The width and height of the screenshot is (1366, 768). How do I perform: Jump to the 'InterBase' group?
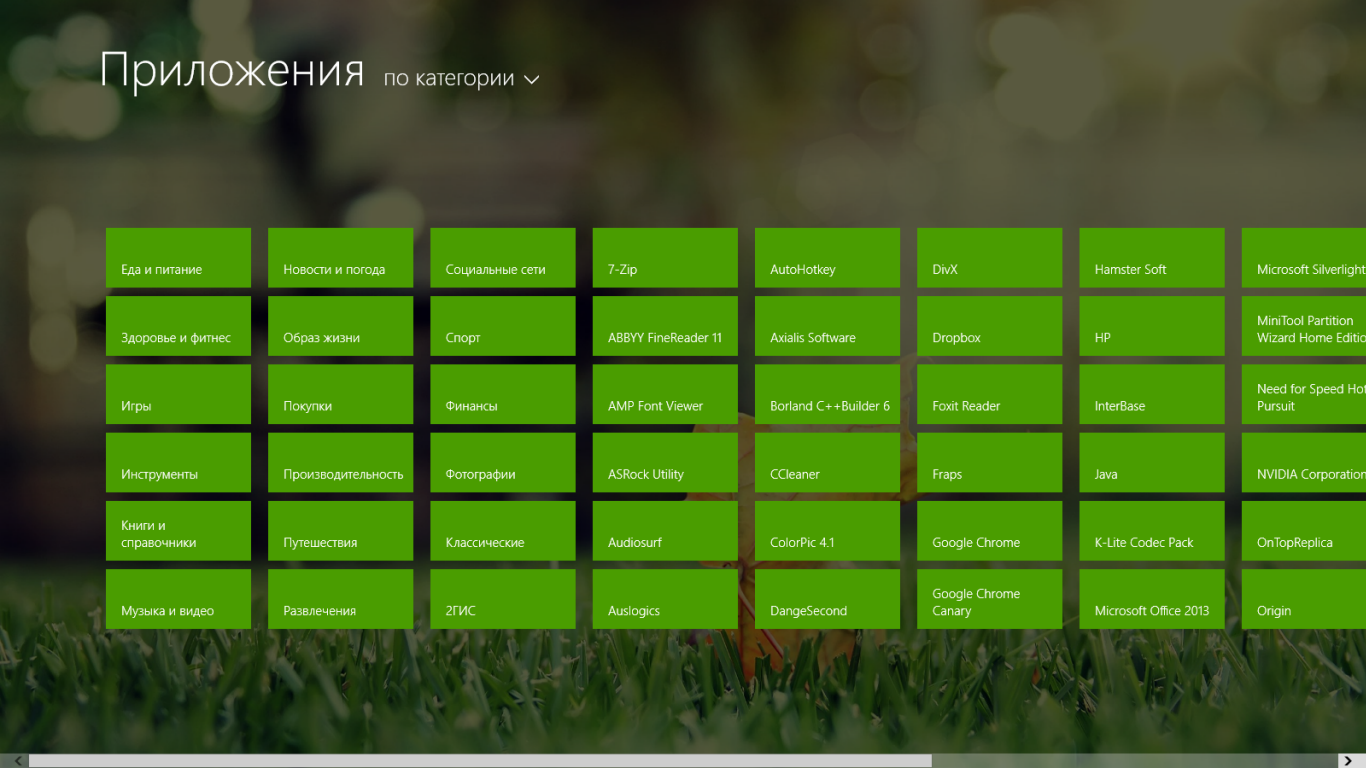1152,394
